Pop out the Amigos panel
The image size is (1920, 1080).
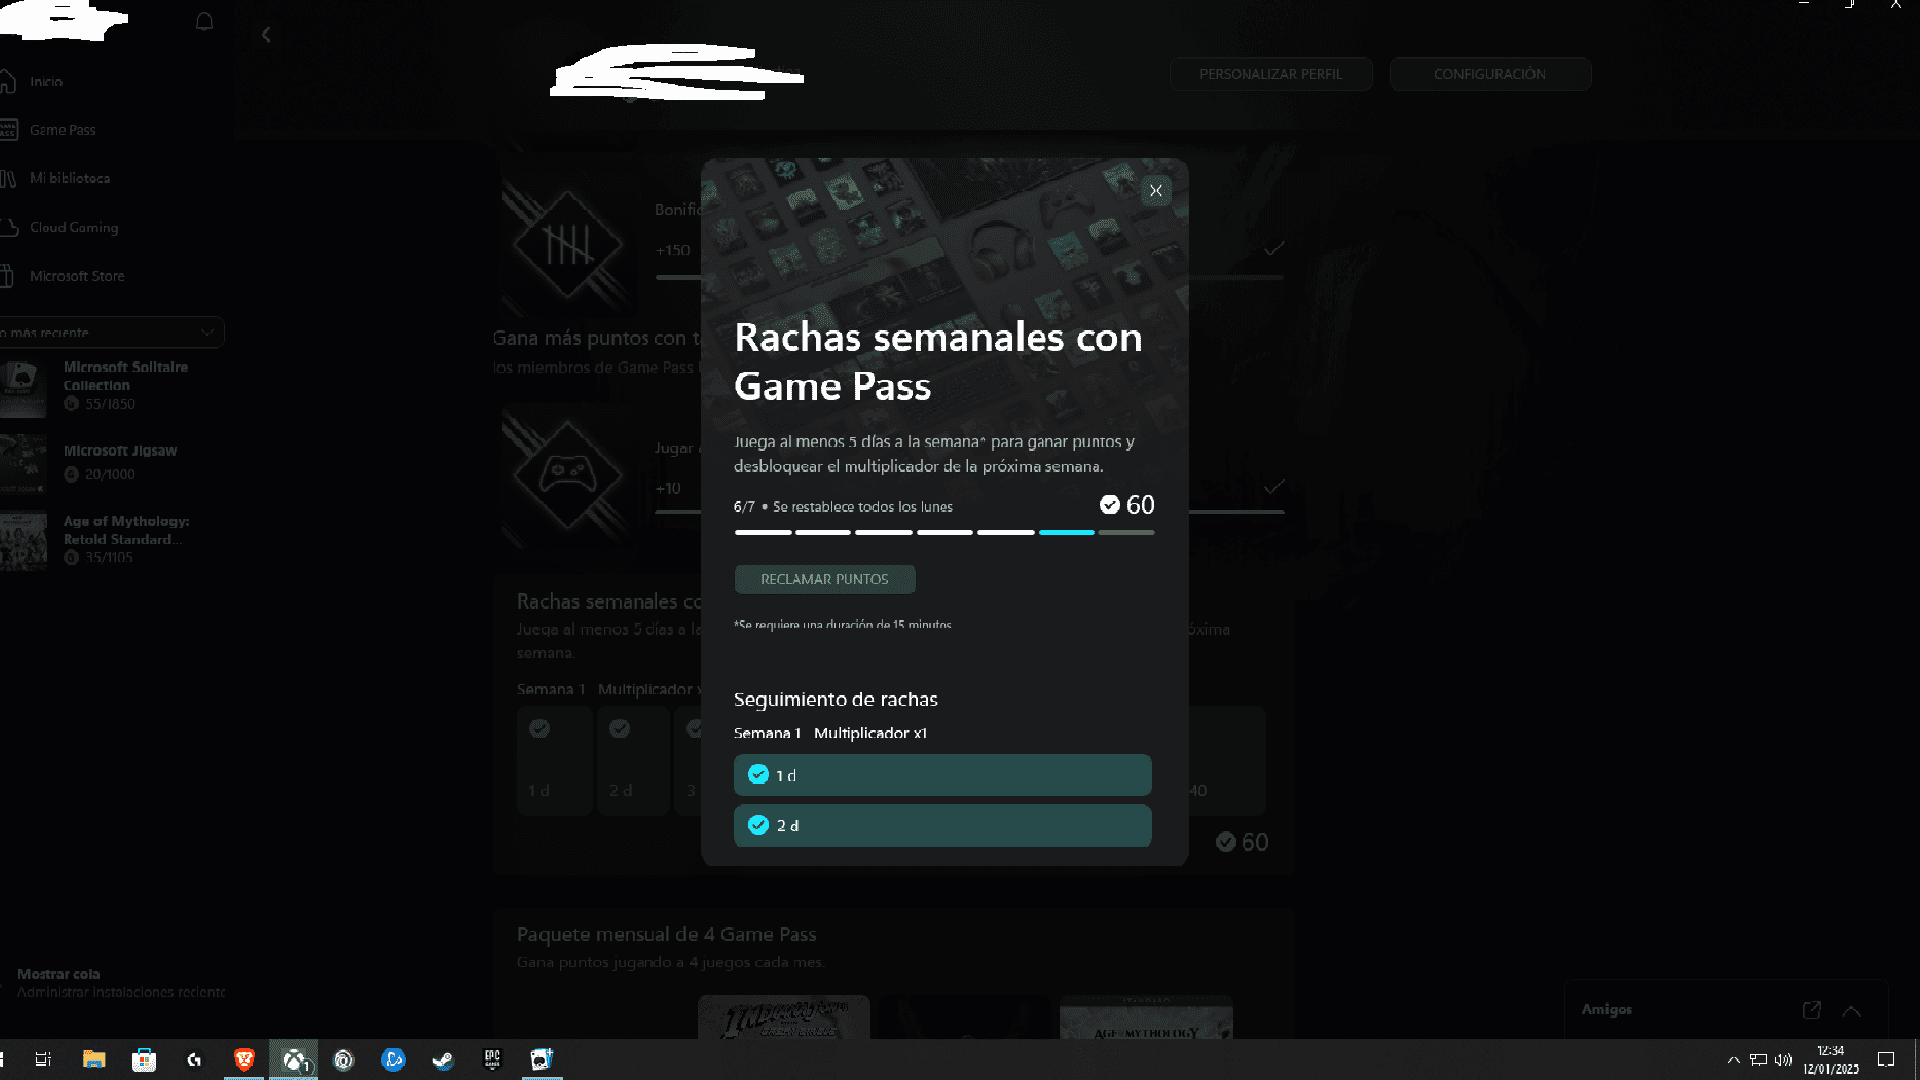pyautogui.click(x=1811, y=1010)
